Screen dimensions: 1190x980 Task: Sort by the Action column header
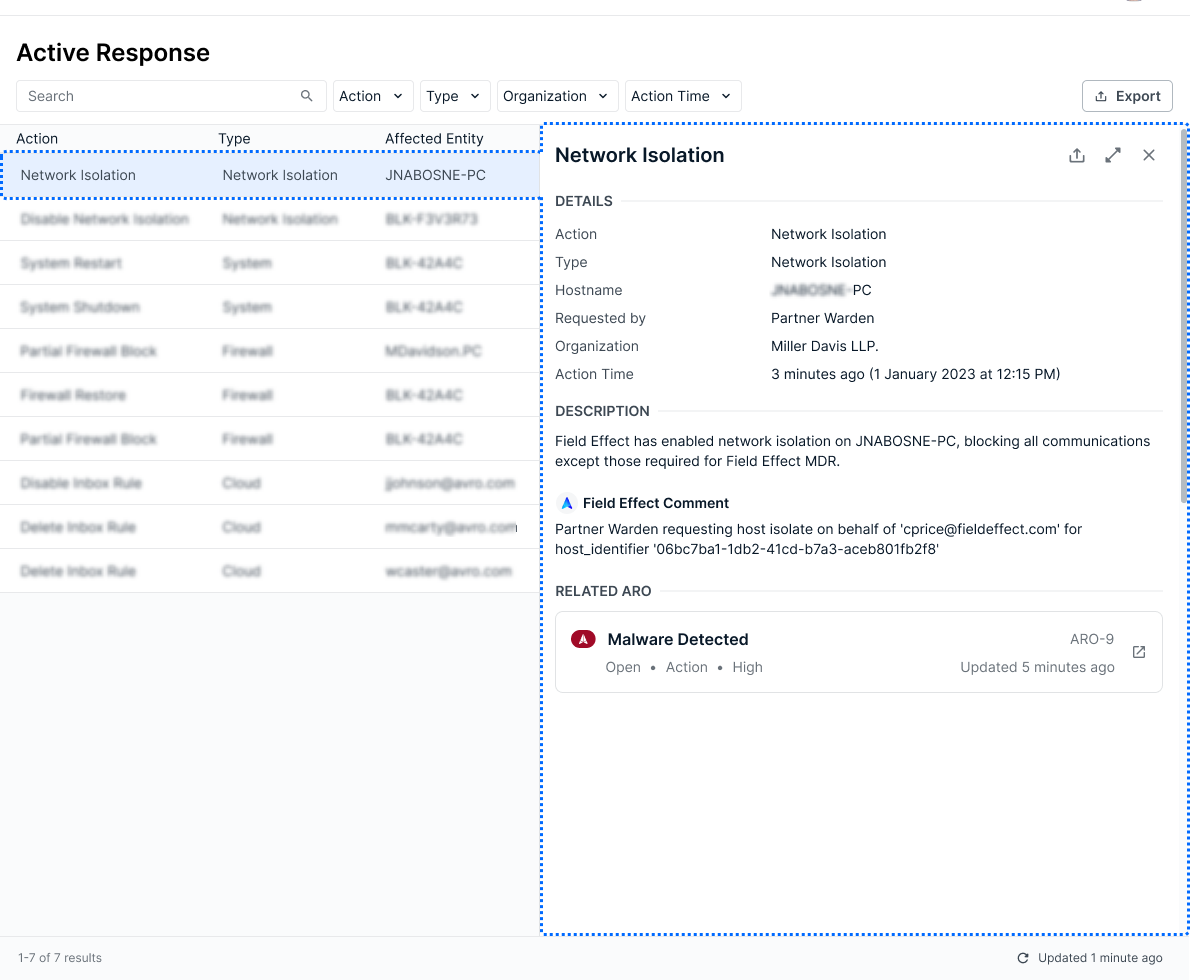[x=37, y=138]
